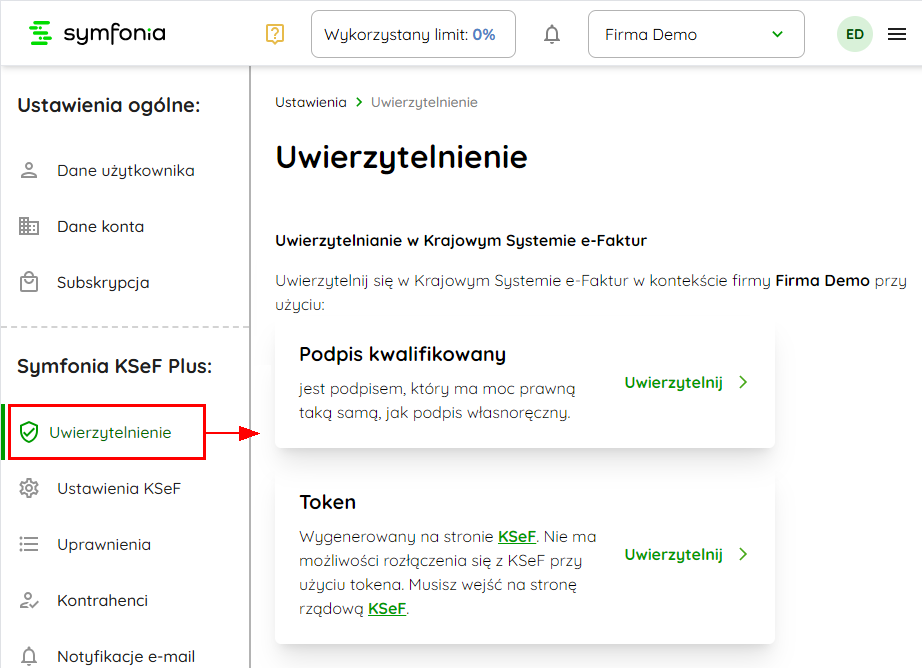The width and height of the screenshot is (922, 668).
Task: Click the Ustawienia ogólne heading
Action: click(109, 105)
